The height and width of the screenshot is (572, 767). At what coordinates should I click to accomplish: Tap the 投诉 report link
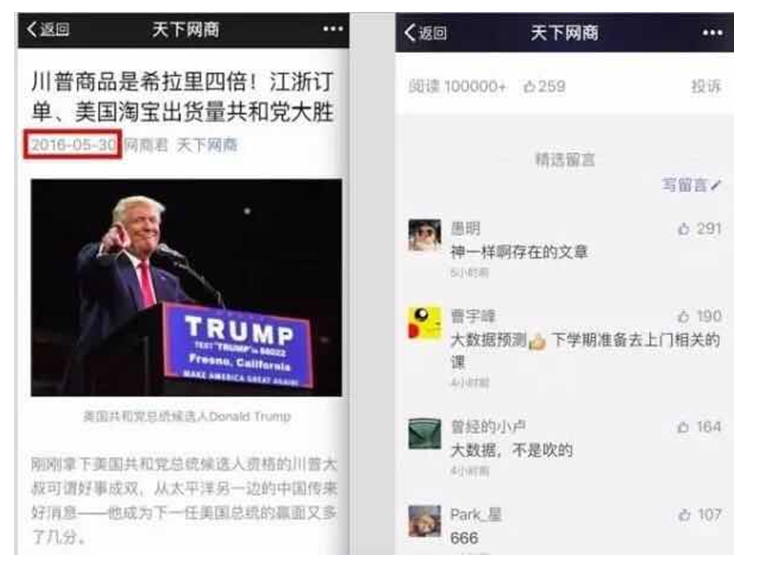[x=706, y=87]
